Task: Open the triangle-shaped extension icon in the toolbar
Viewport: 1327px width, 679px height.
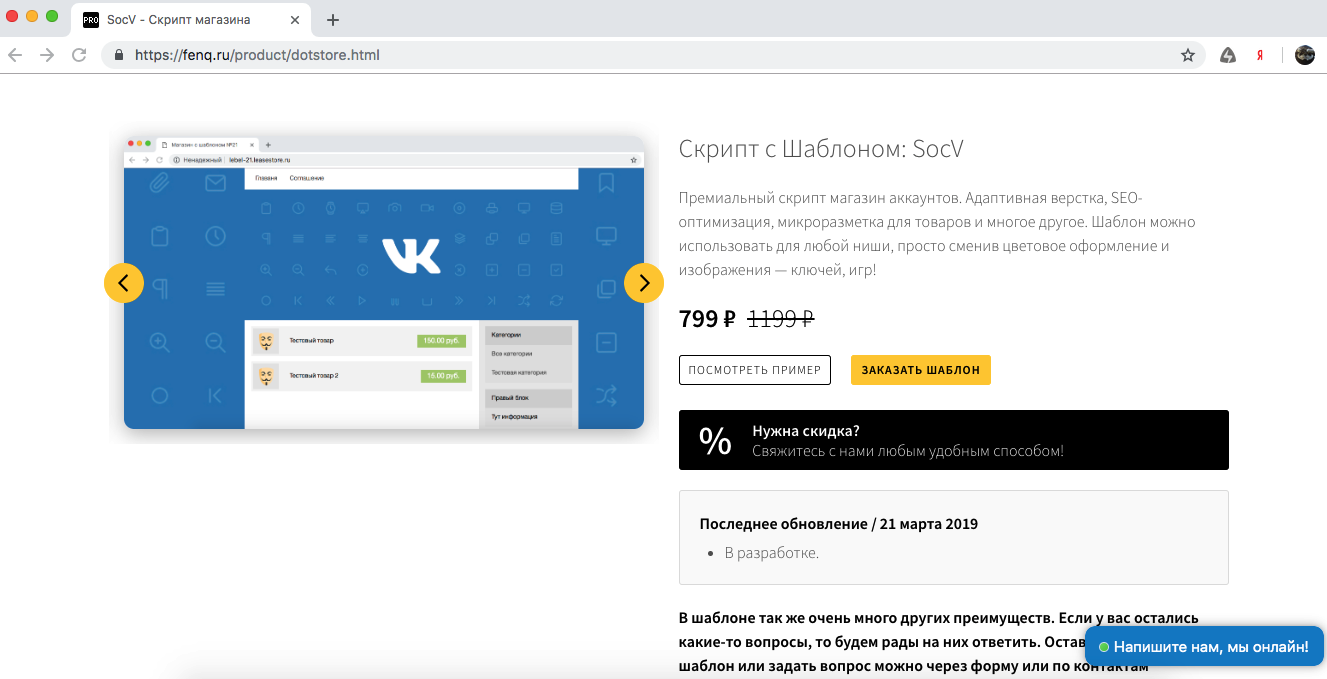Action: pos(1228,55)
